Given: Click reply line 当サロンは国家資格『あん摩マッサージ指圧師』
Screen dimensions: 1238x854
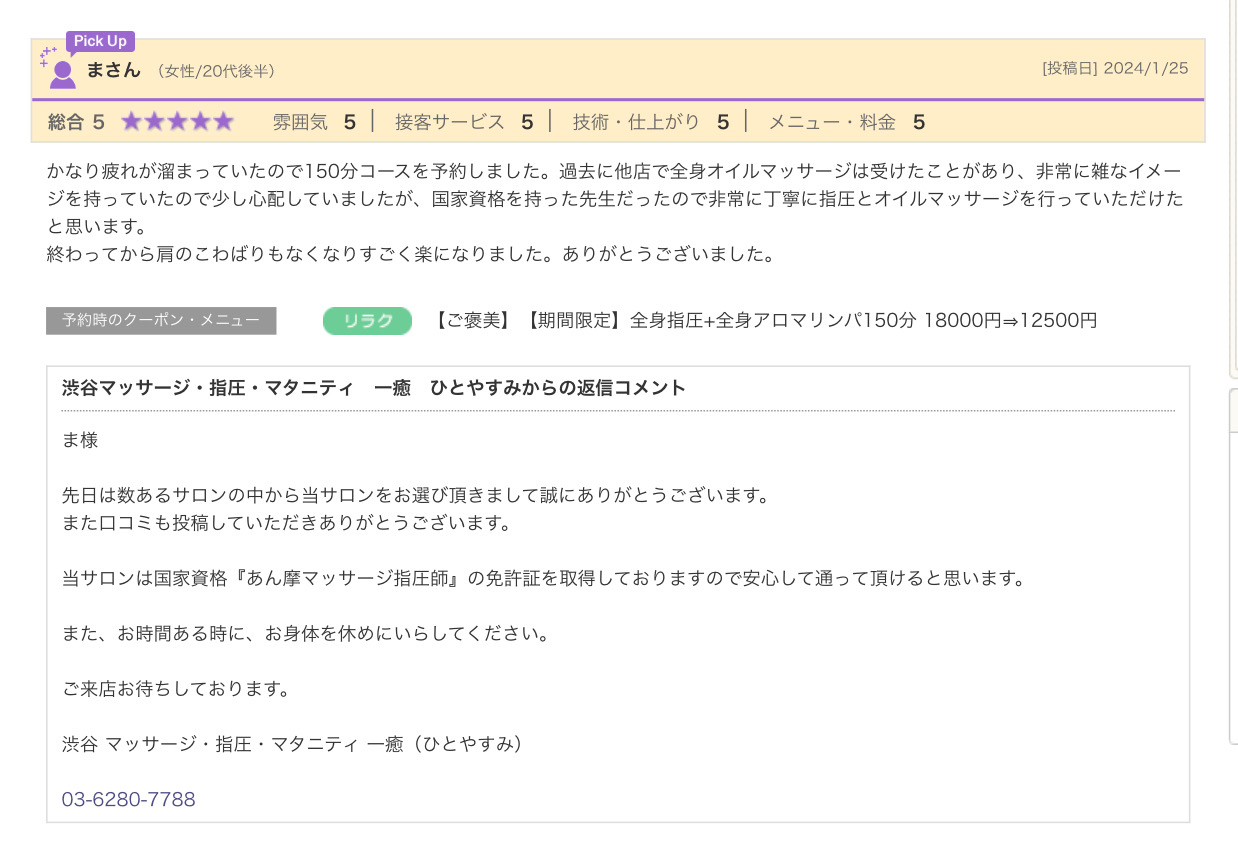Looking at the screenshot, I should 544,578.
